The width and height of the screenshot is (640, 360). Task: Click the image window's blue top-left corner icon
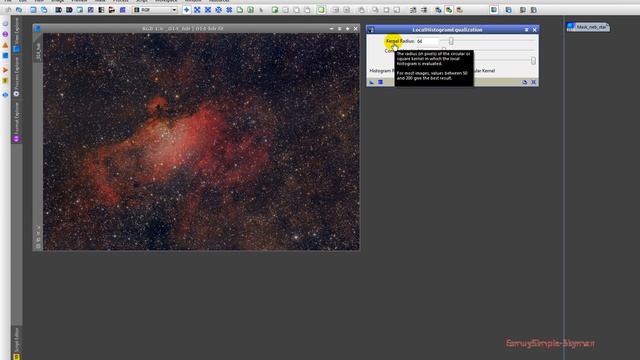37,29
